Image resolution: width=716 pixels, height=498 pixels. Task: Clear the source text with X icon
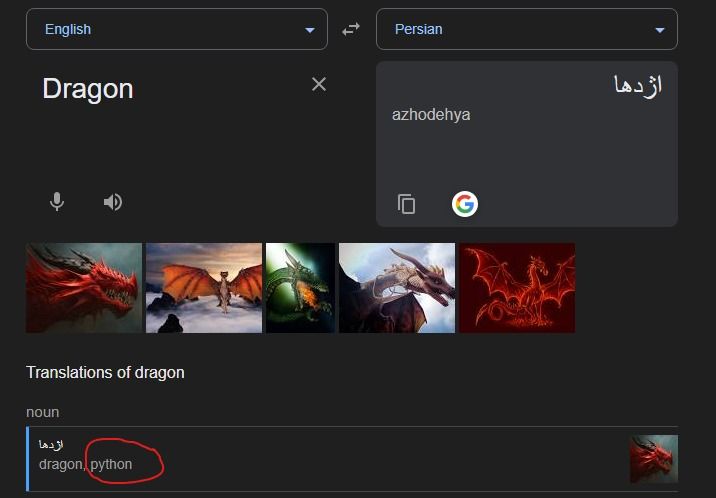(x=319, y=85)
